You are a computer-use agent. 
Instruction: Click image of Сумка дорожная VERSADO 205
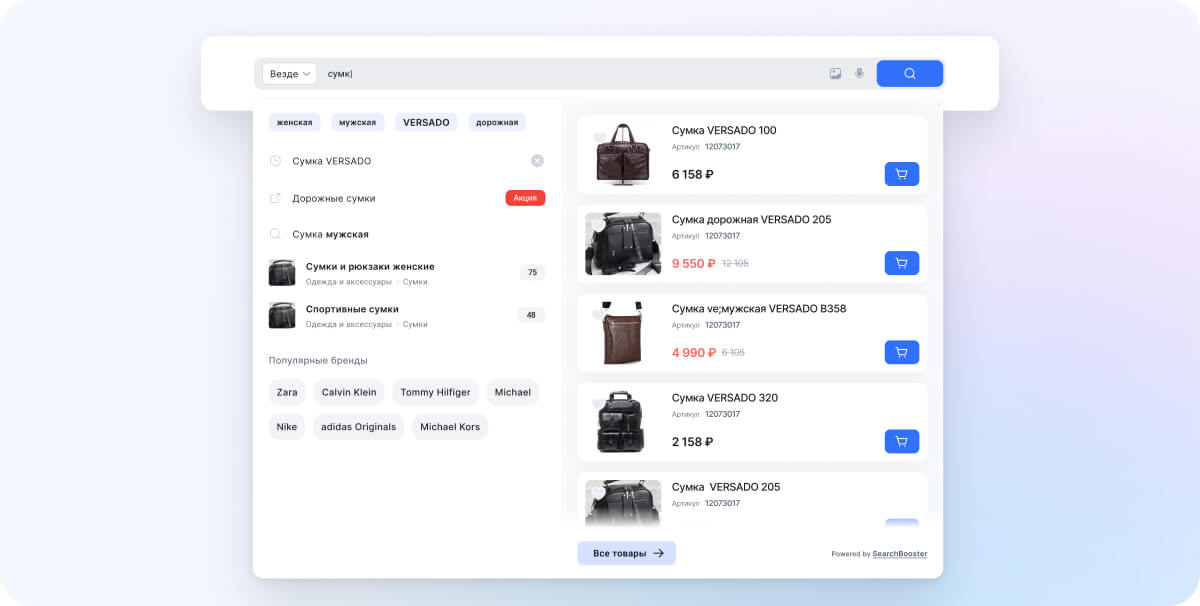tap(623, 244)
